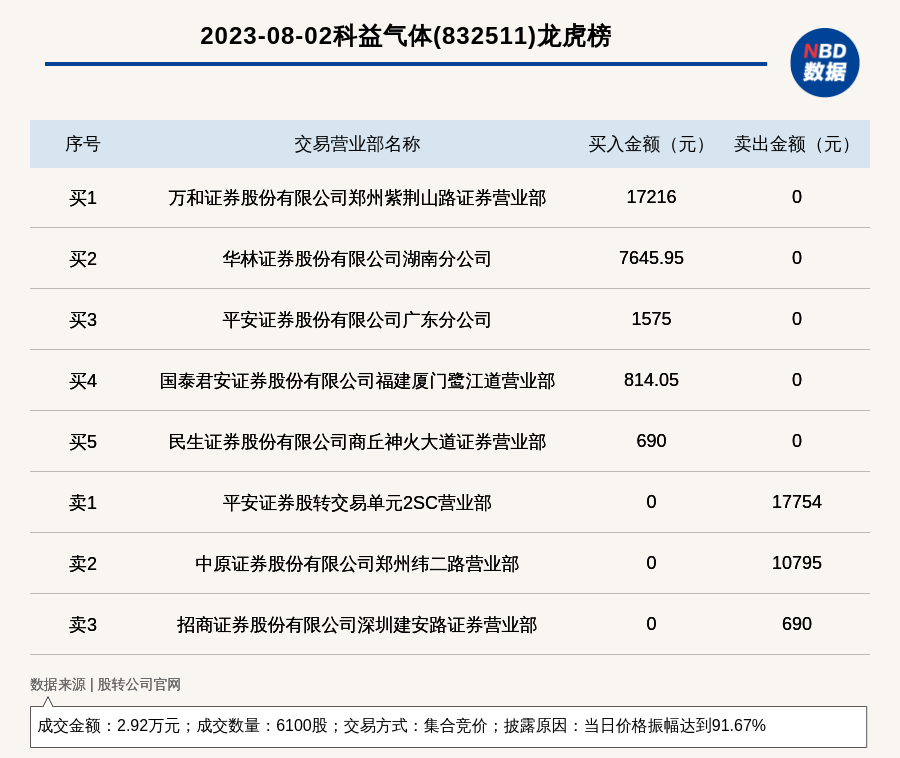Click the 卖2 row buy amount 0
The image size is (900, 758).
pyautogui.click(x=651, y=562)
